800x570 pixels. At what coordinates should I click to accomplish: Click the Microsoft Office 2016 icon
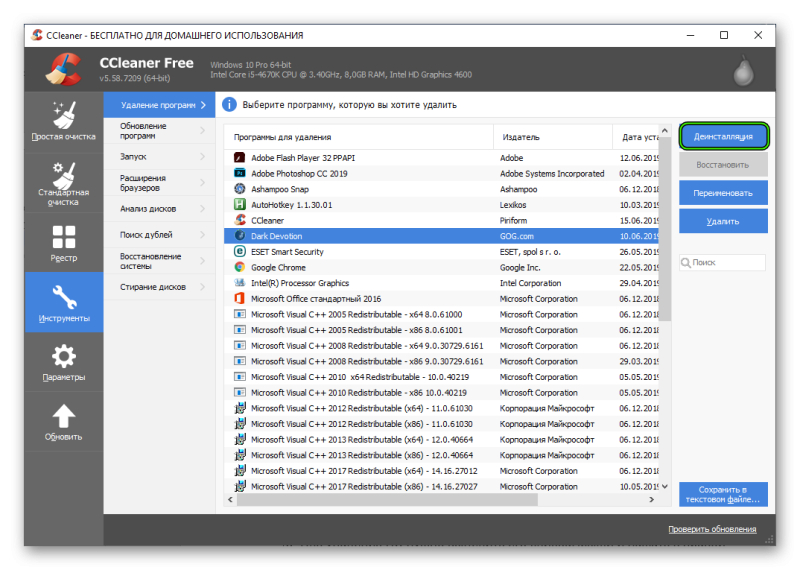pos(239,299)
